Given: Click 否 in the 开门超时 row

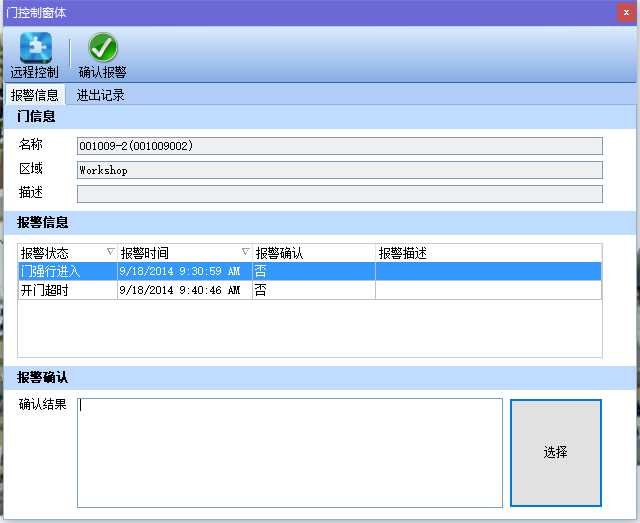Looking at the screenshot, I should [261, 290].
